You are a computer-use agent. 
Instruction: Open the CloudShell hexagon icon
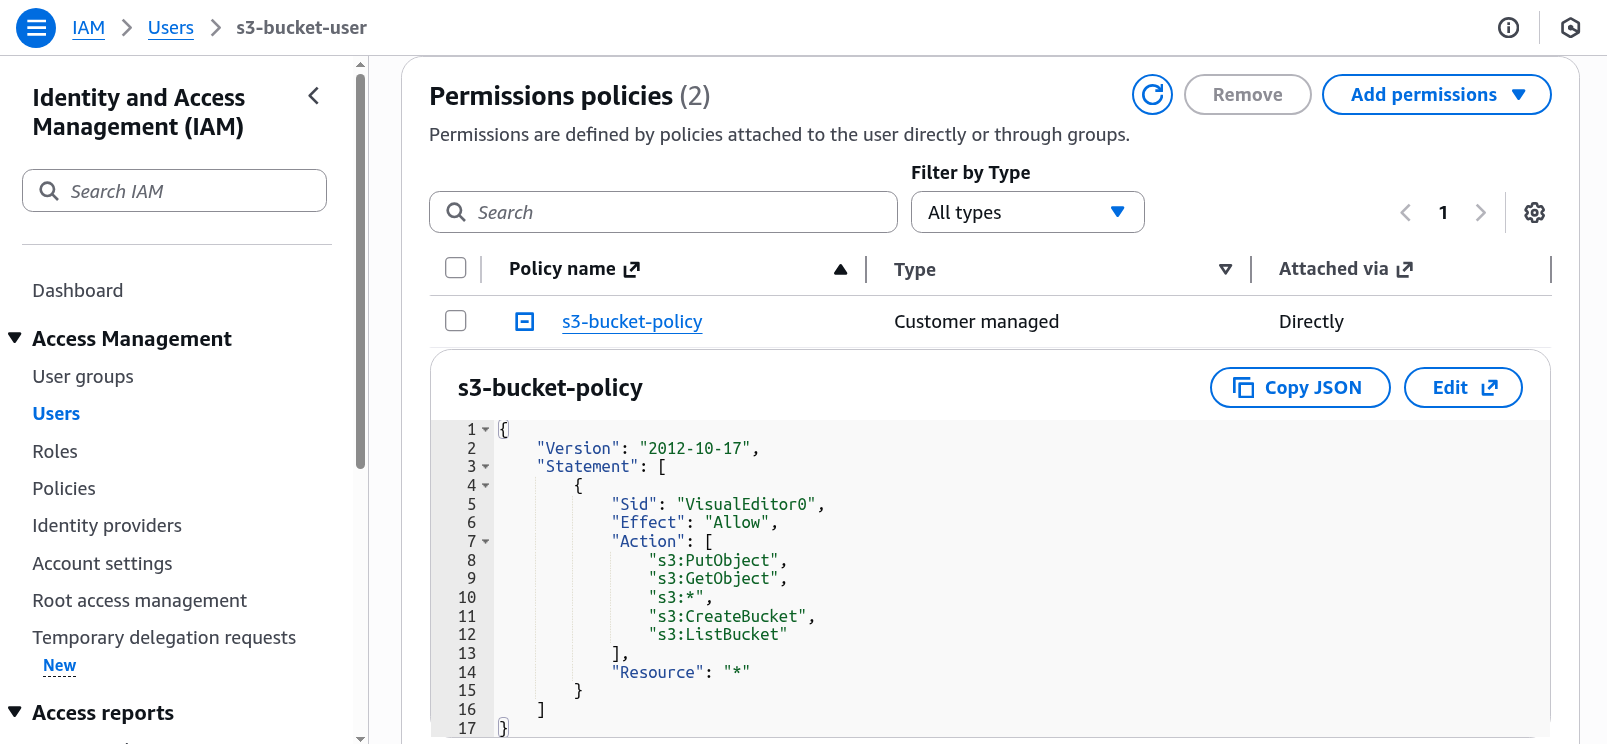click(1570, 28)
